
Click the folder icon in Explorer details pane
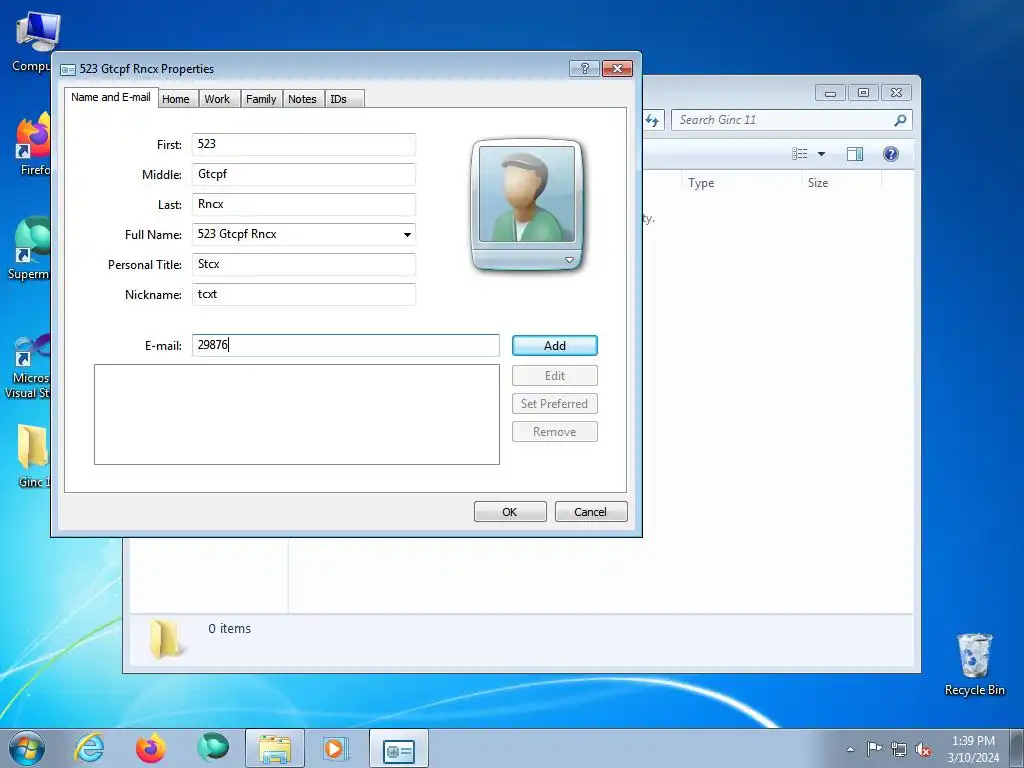coord(165,639)
